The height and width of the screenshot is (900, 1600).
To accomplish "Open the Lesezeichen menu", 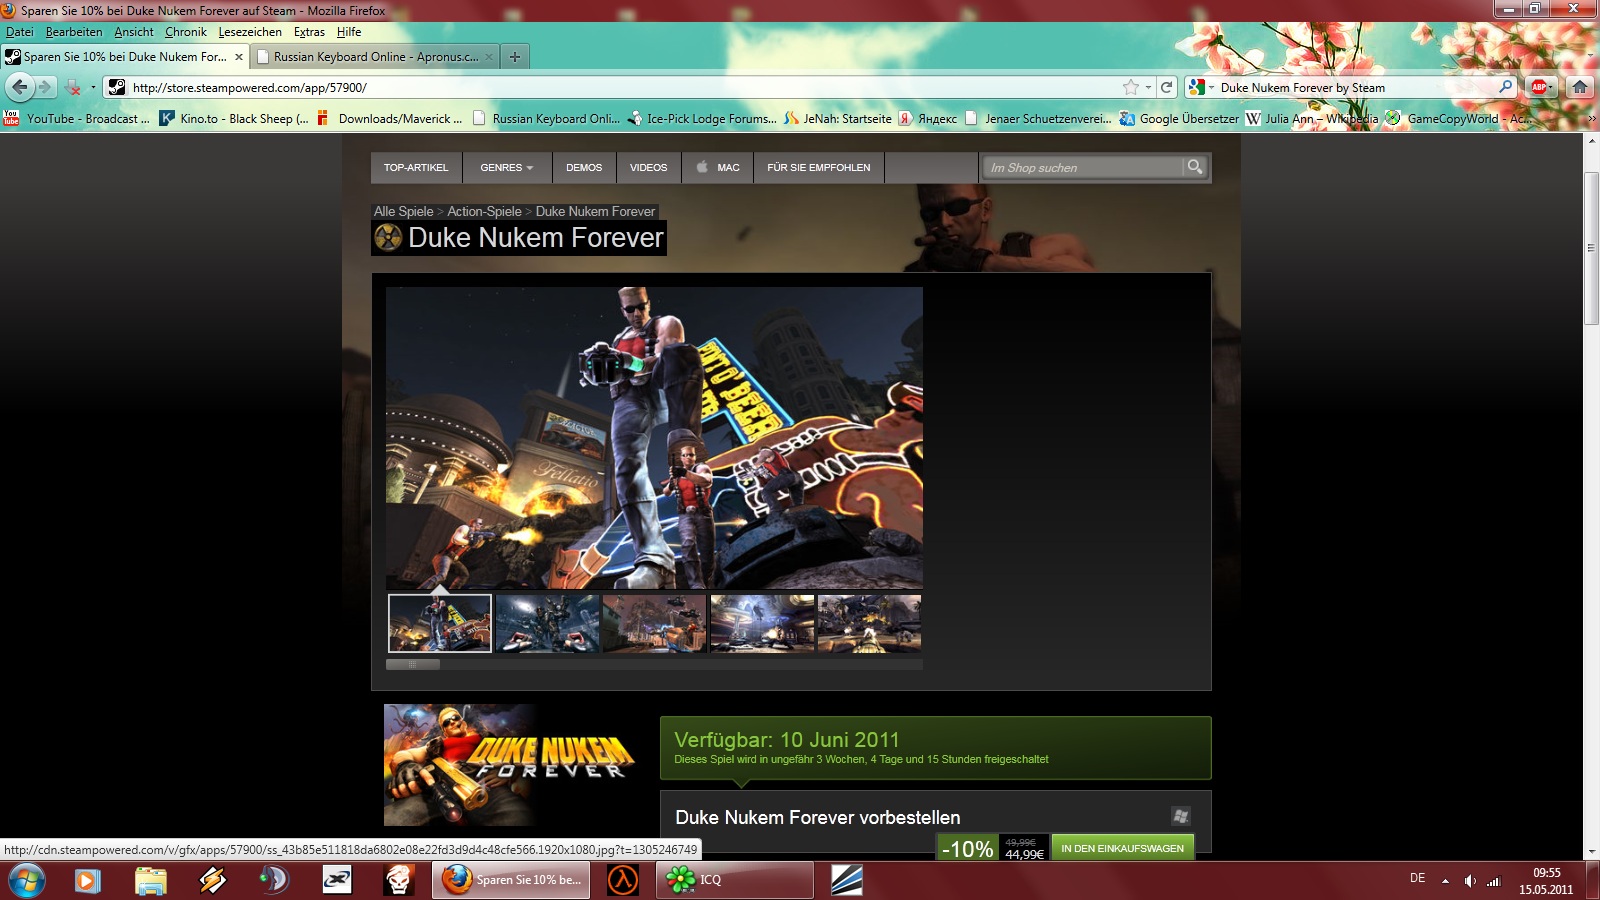I will [250, 32].
